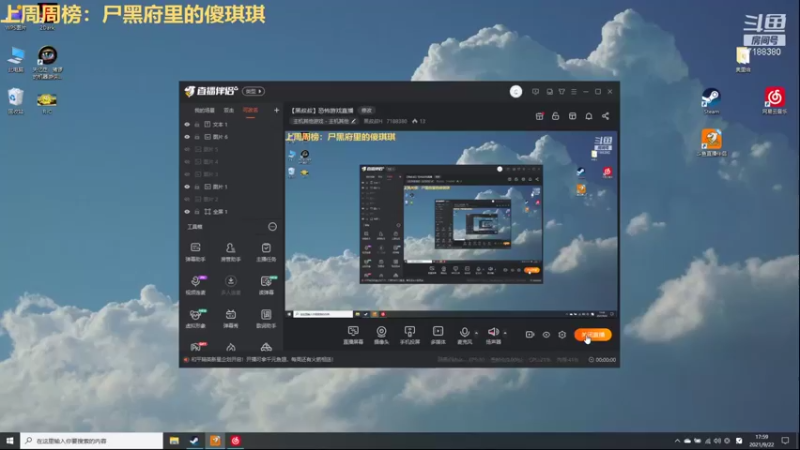
Task: Open File Explorer from the taskbar
Action: (x=174, y=441)
